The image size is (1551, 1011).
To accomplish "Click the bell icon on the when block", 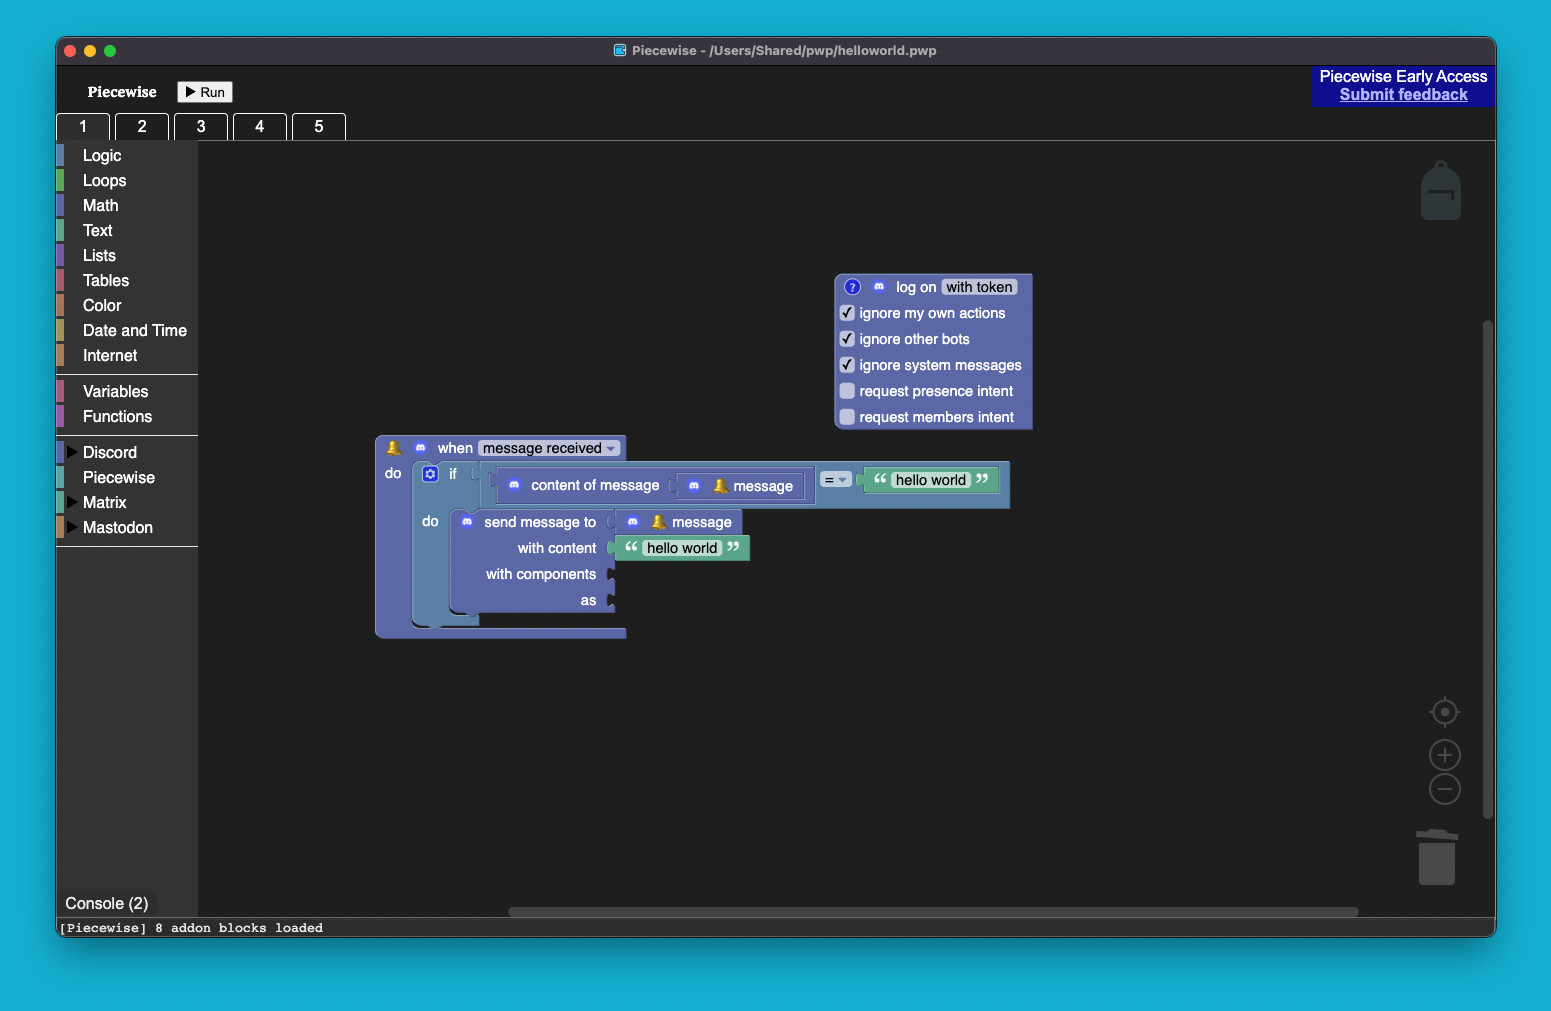I will click(395, 448).
